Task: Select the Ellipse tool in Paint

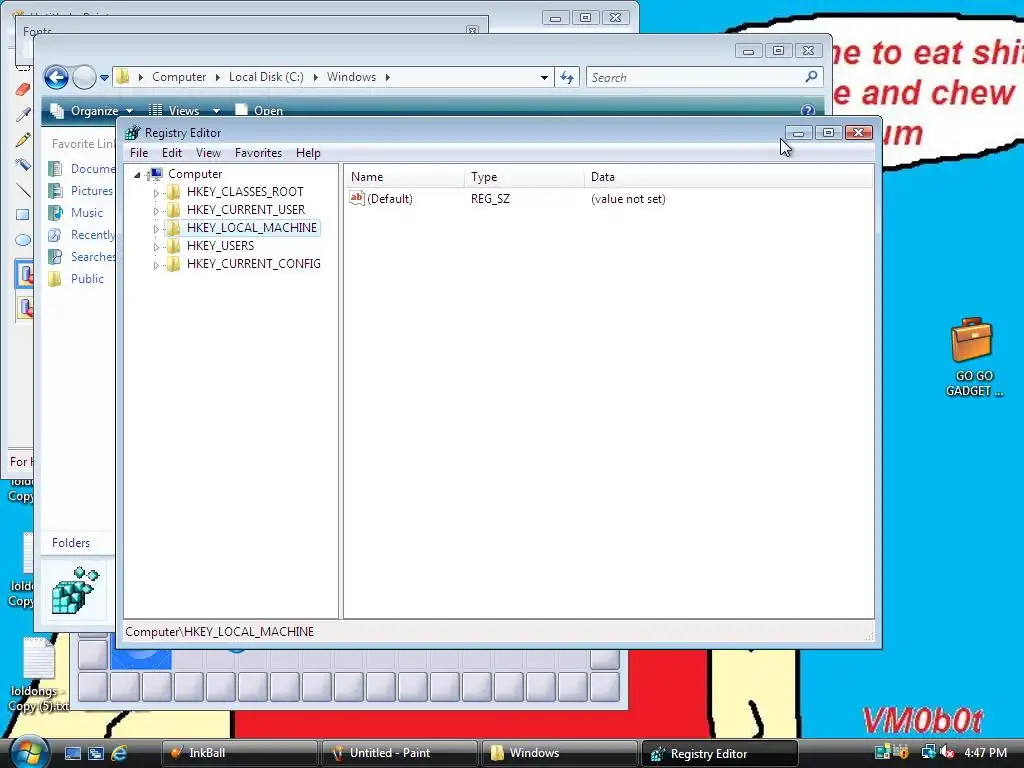Action: [x=23, y=239]
